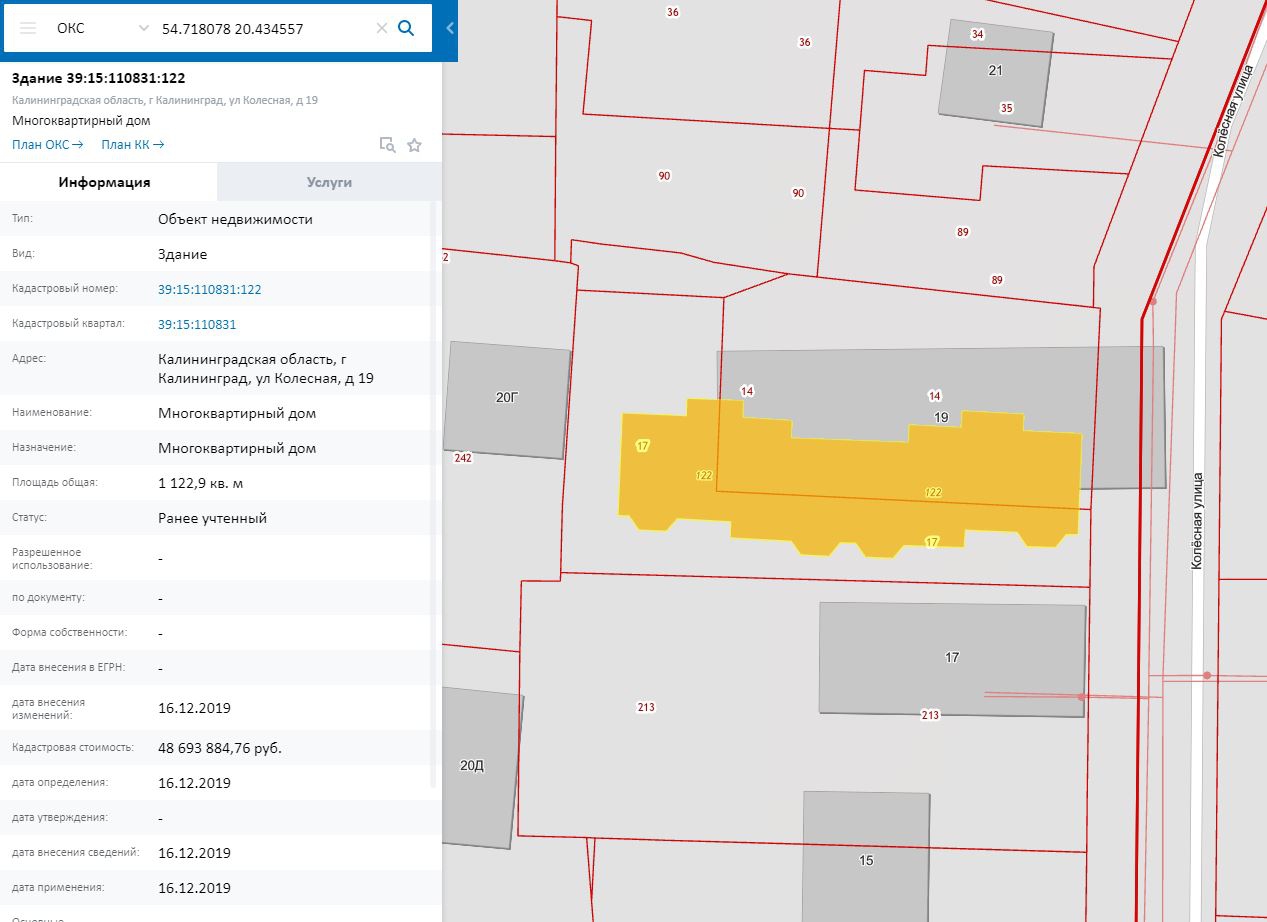
Task: Open cadastral quarter 39:15:110831 link
Action: 197,325
